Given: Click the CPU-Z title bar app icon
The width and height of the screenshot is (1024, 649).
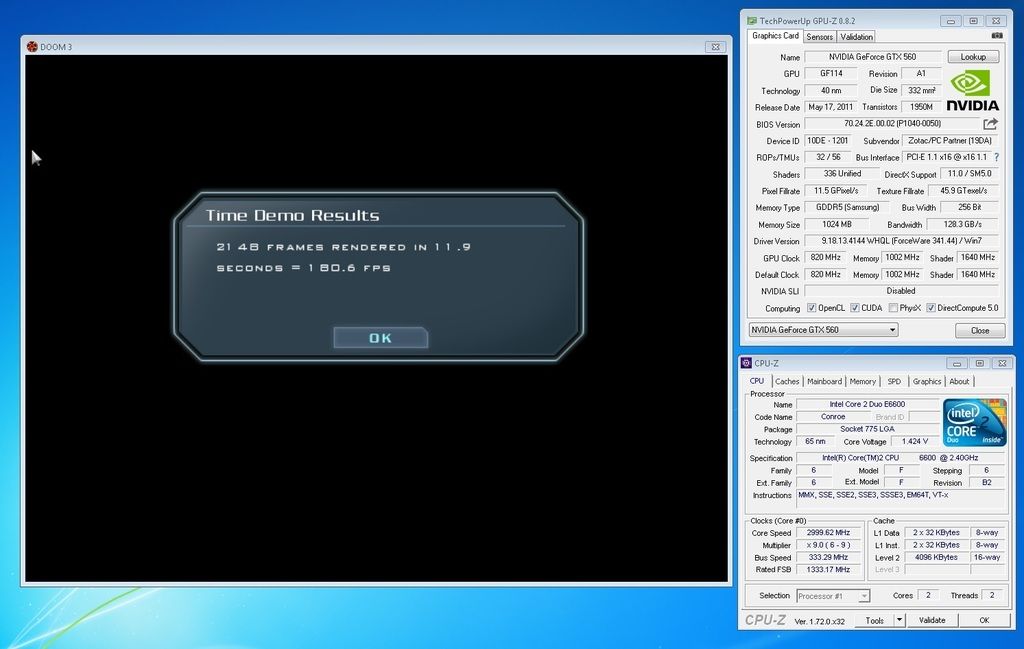Looking at the screenshot, I should 746,363.
